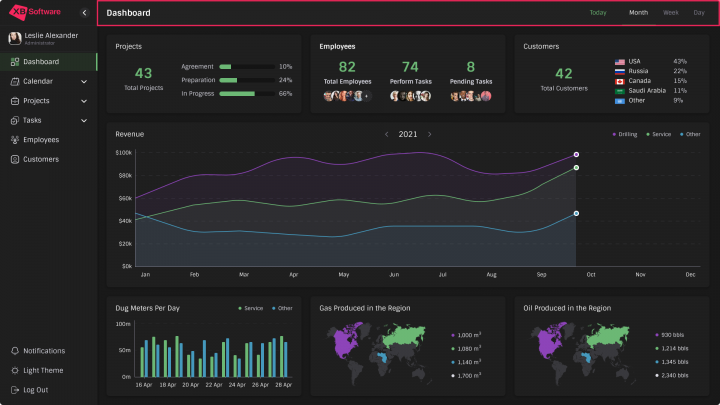The width and height of the screenshot is (720, 405).
Task: Click the Customers icon in sidebar
Action: pos(15,159)
